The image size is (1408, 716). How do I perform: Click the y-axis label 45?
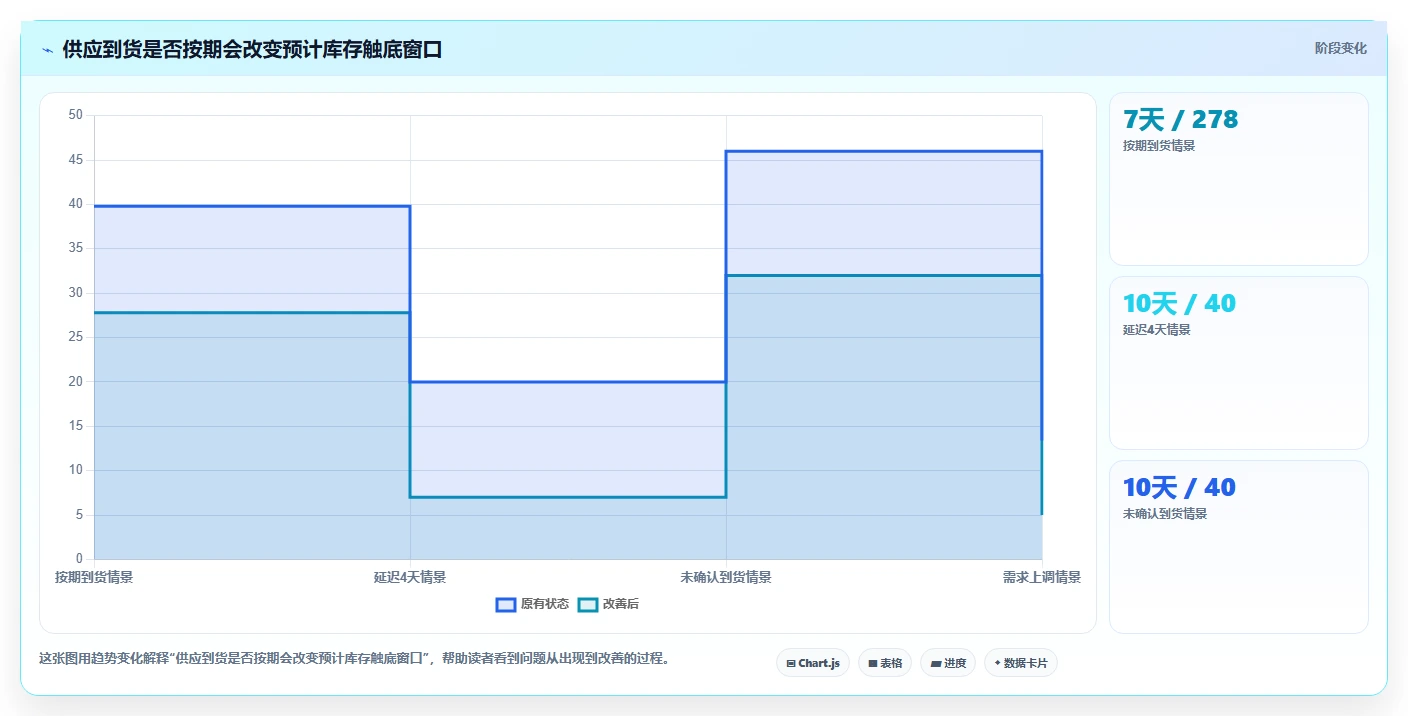(76, 160)
